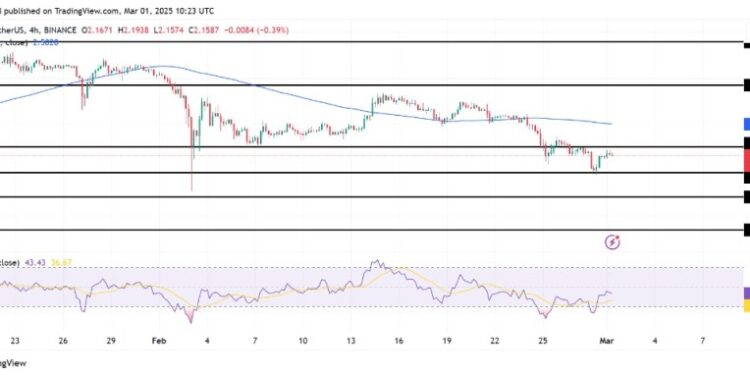The image size is (750, 375).
Task: Click the close value C2.1587
Action: tap(204, 30)
